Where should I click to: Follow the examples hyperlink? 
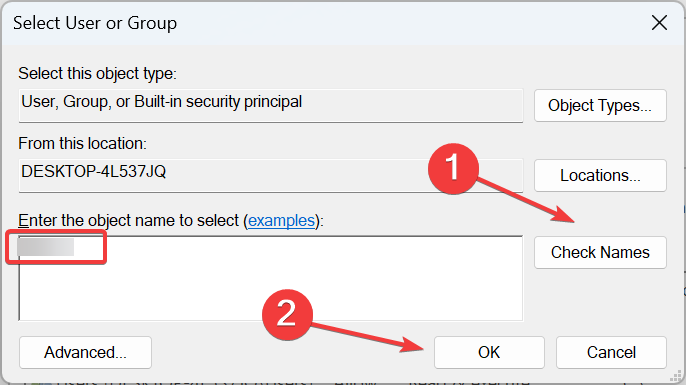(281, 220)
